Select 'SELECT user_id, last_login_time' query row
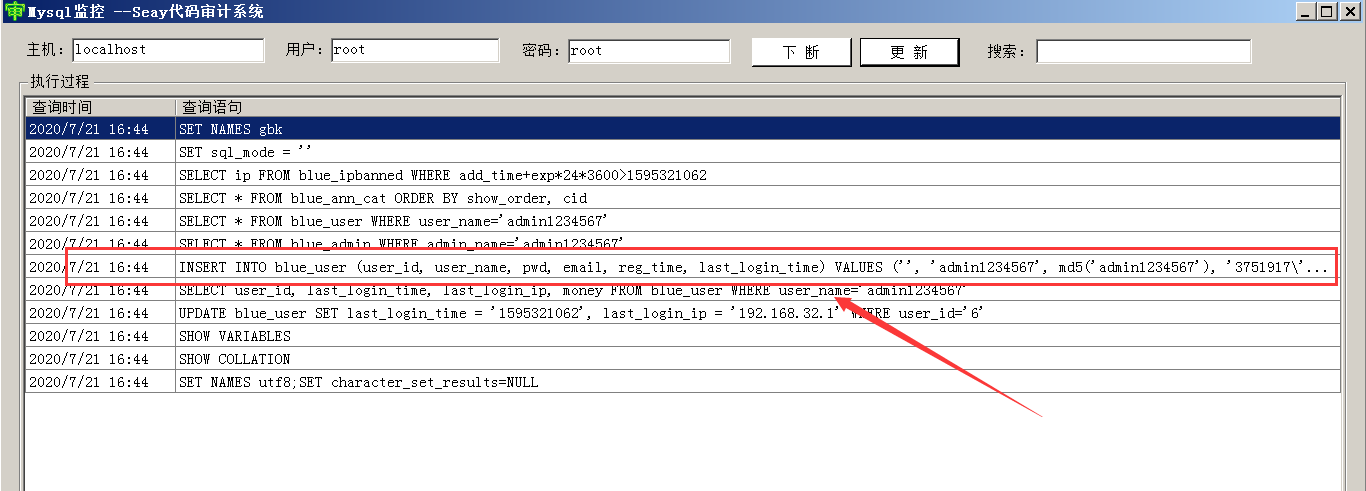Image resolution: width=1366 pixels, height=491 pixels. (683, 290)
